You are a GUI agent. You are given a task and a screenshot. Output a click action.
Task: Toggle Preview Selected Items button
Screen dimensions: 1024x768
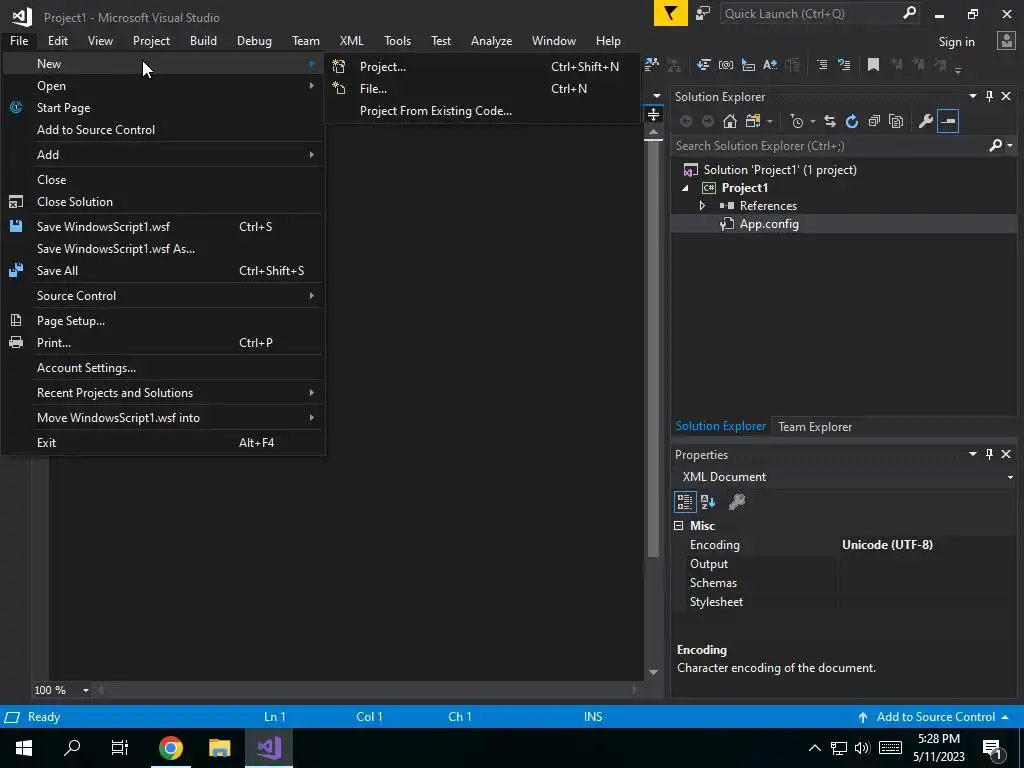pos(948,121)
